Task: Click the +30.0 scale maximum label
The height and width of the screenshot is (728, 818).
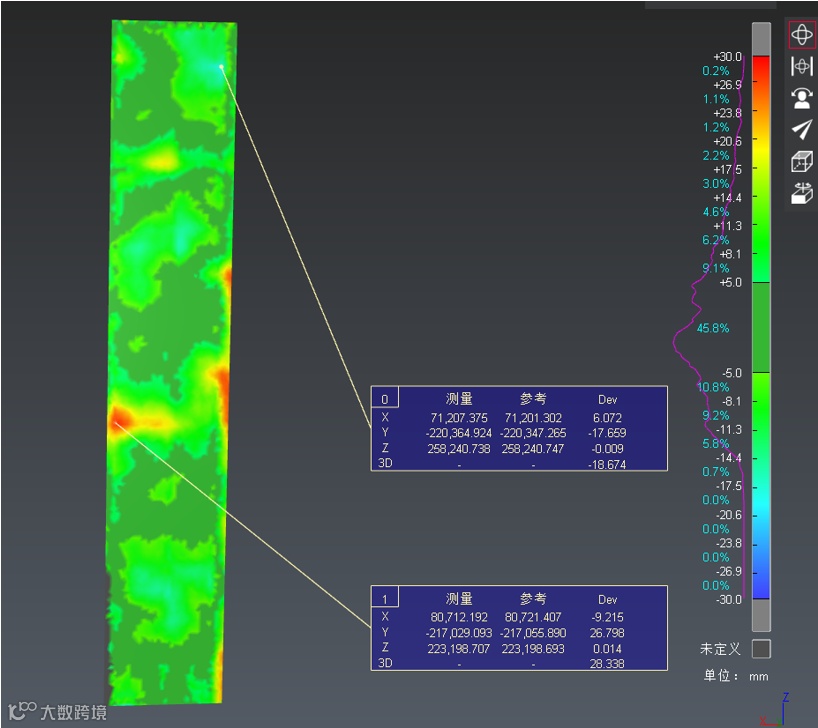Action: coord(727,56)
